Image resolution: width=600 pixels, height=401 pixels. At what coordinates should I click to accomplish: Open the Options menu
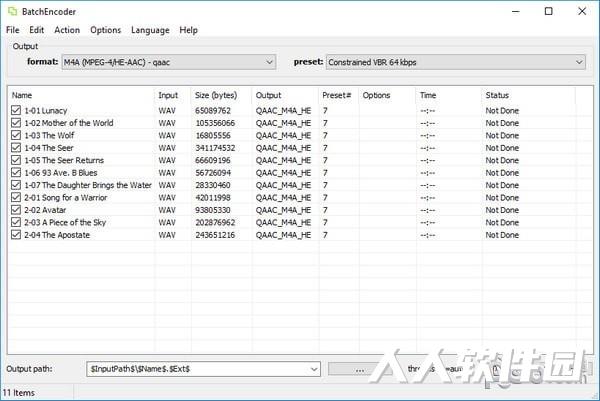coord(106,30)
